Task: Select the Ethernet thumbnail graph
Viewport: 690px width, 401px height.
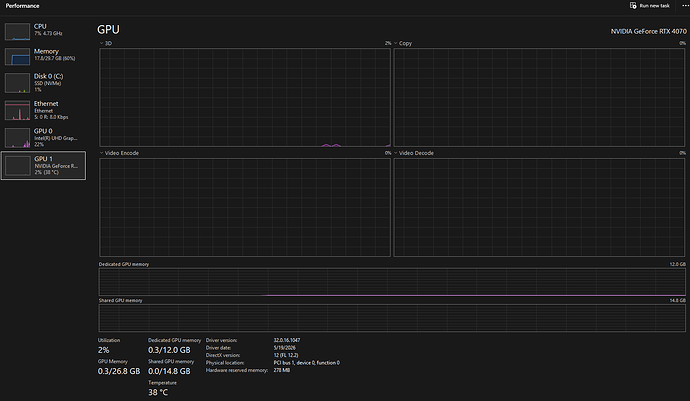Action: (17, 110)
